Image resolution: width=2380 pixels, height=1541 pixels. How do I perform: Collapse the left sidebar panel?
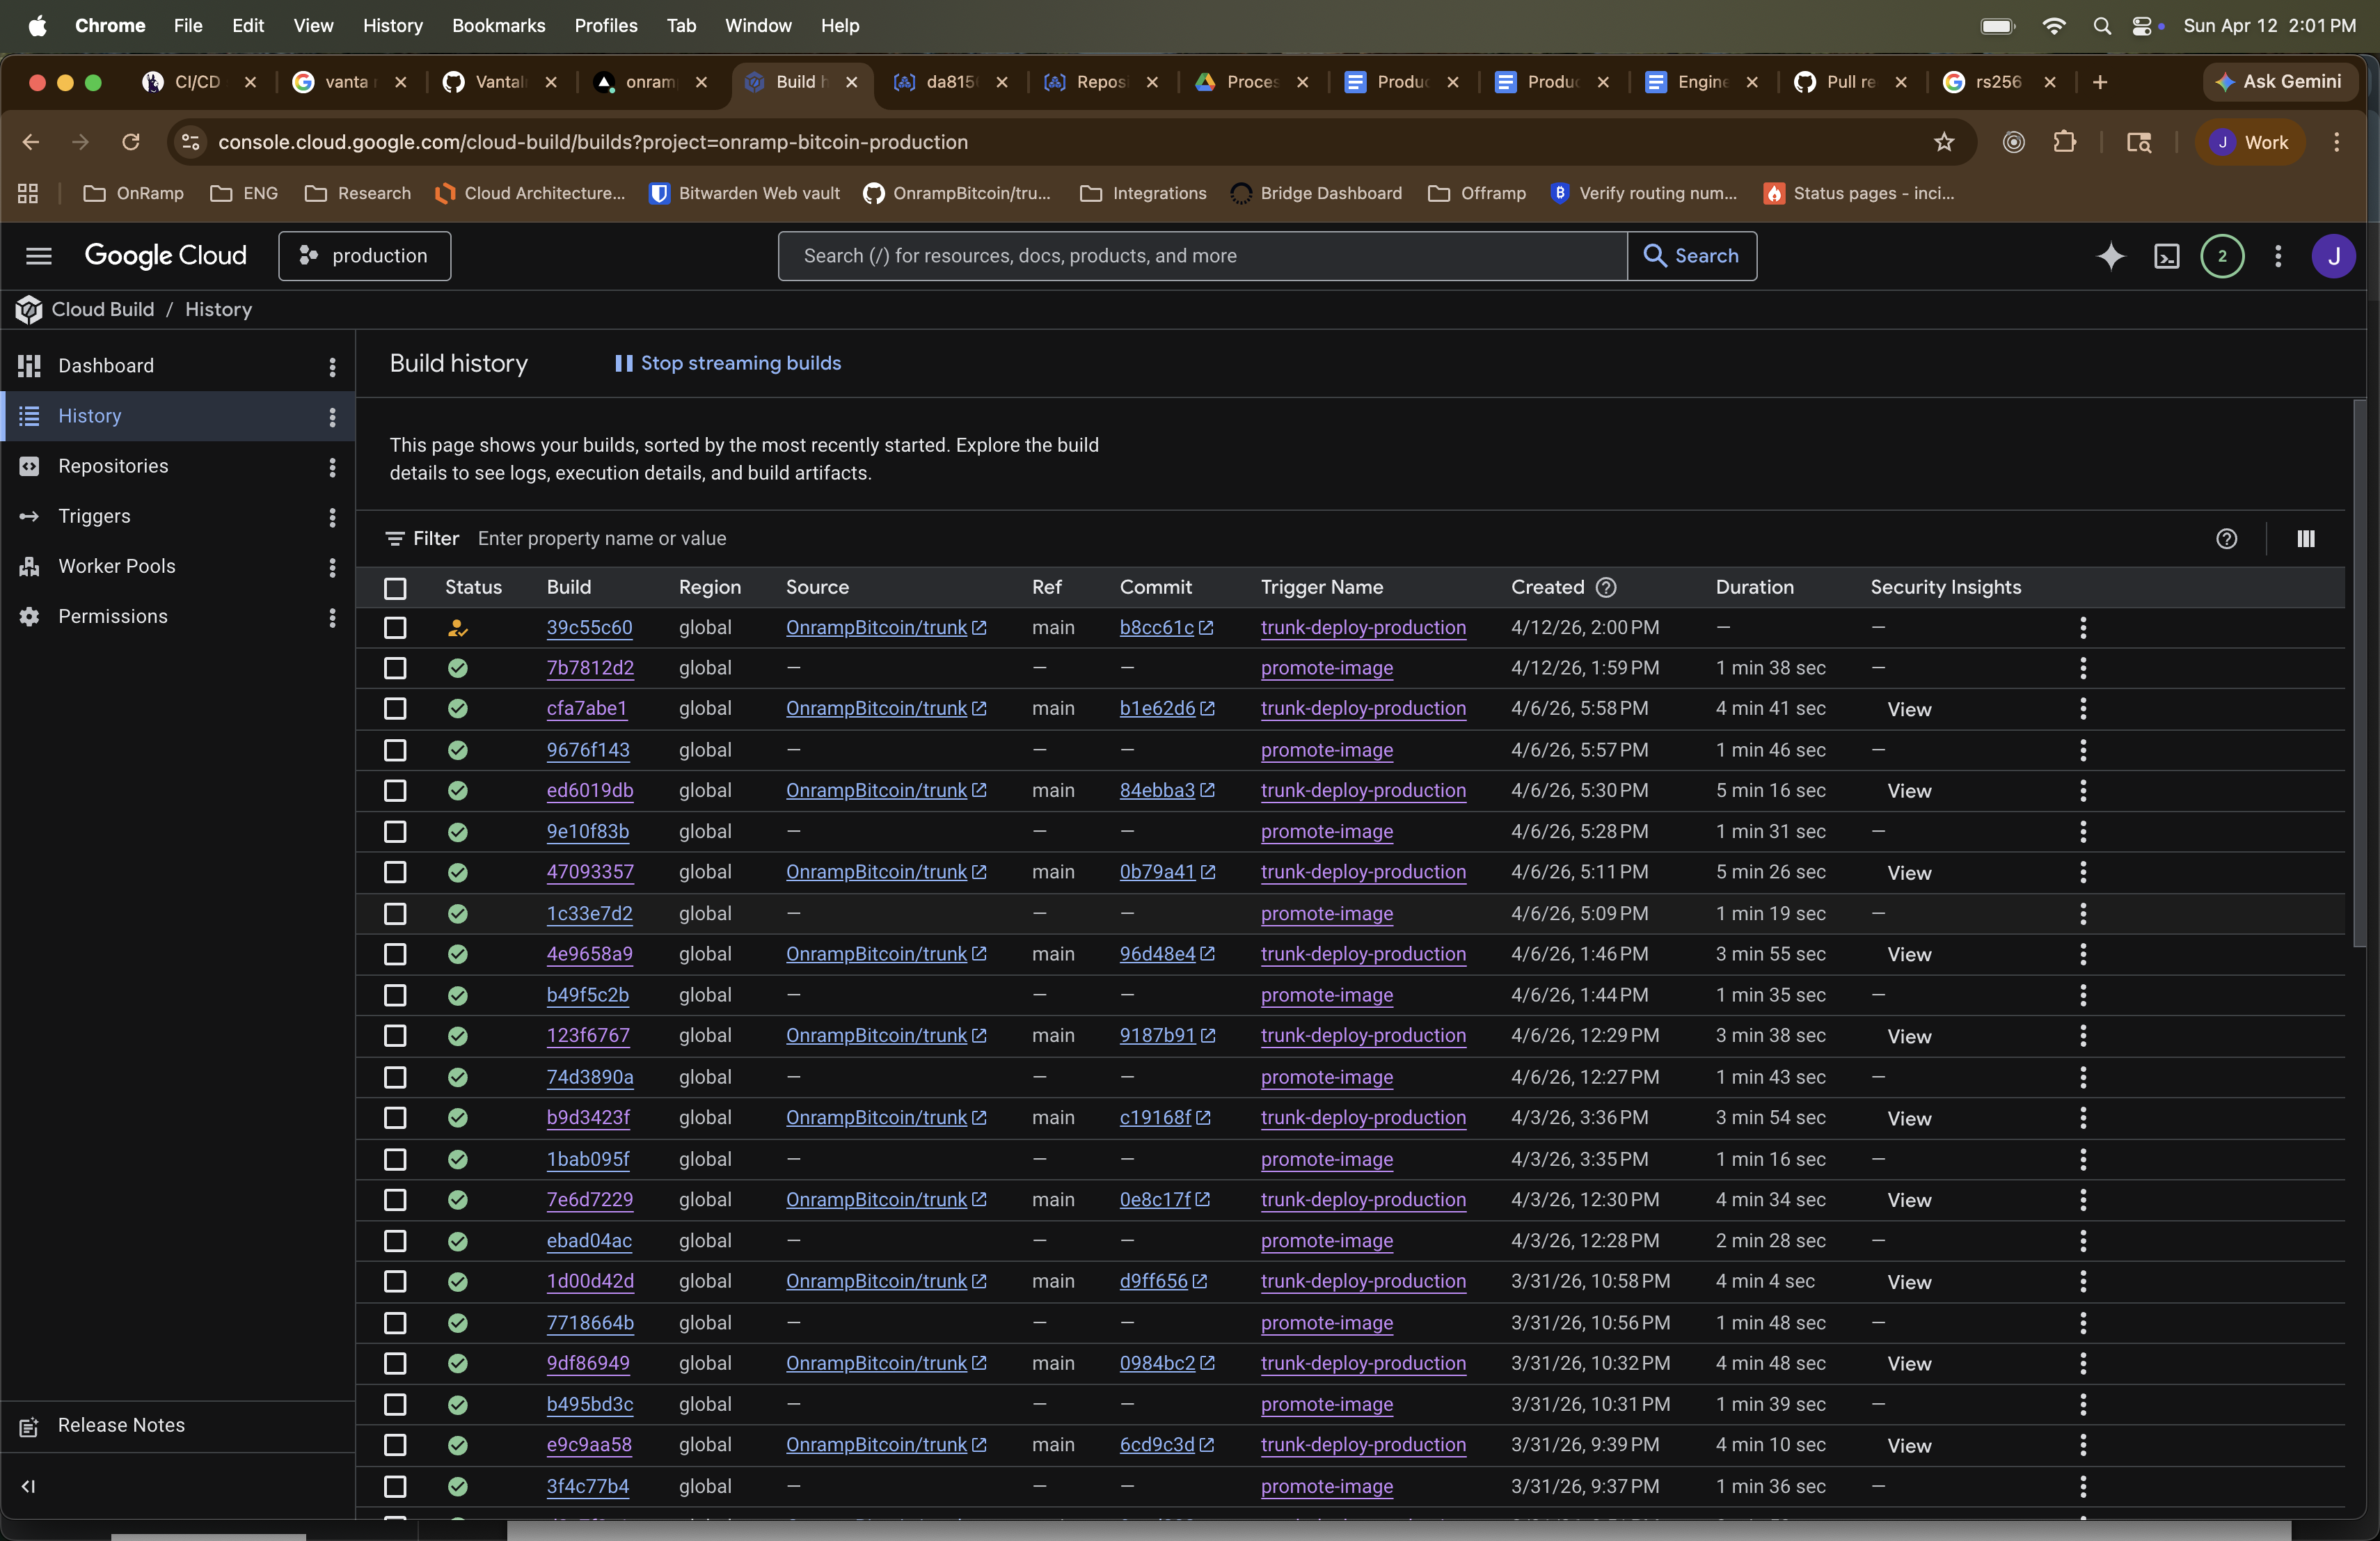click(x=28, y=1486)
